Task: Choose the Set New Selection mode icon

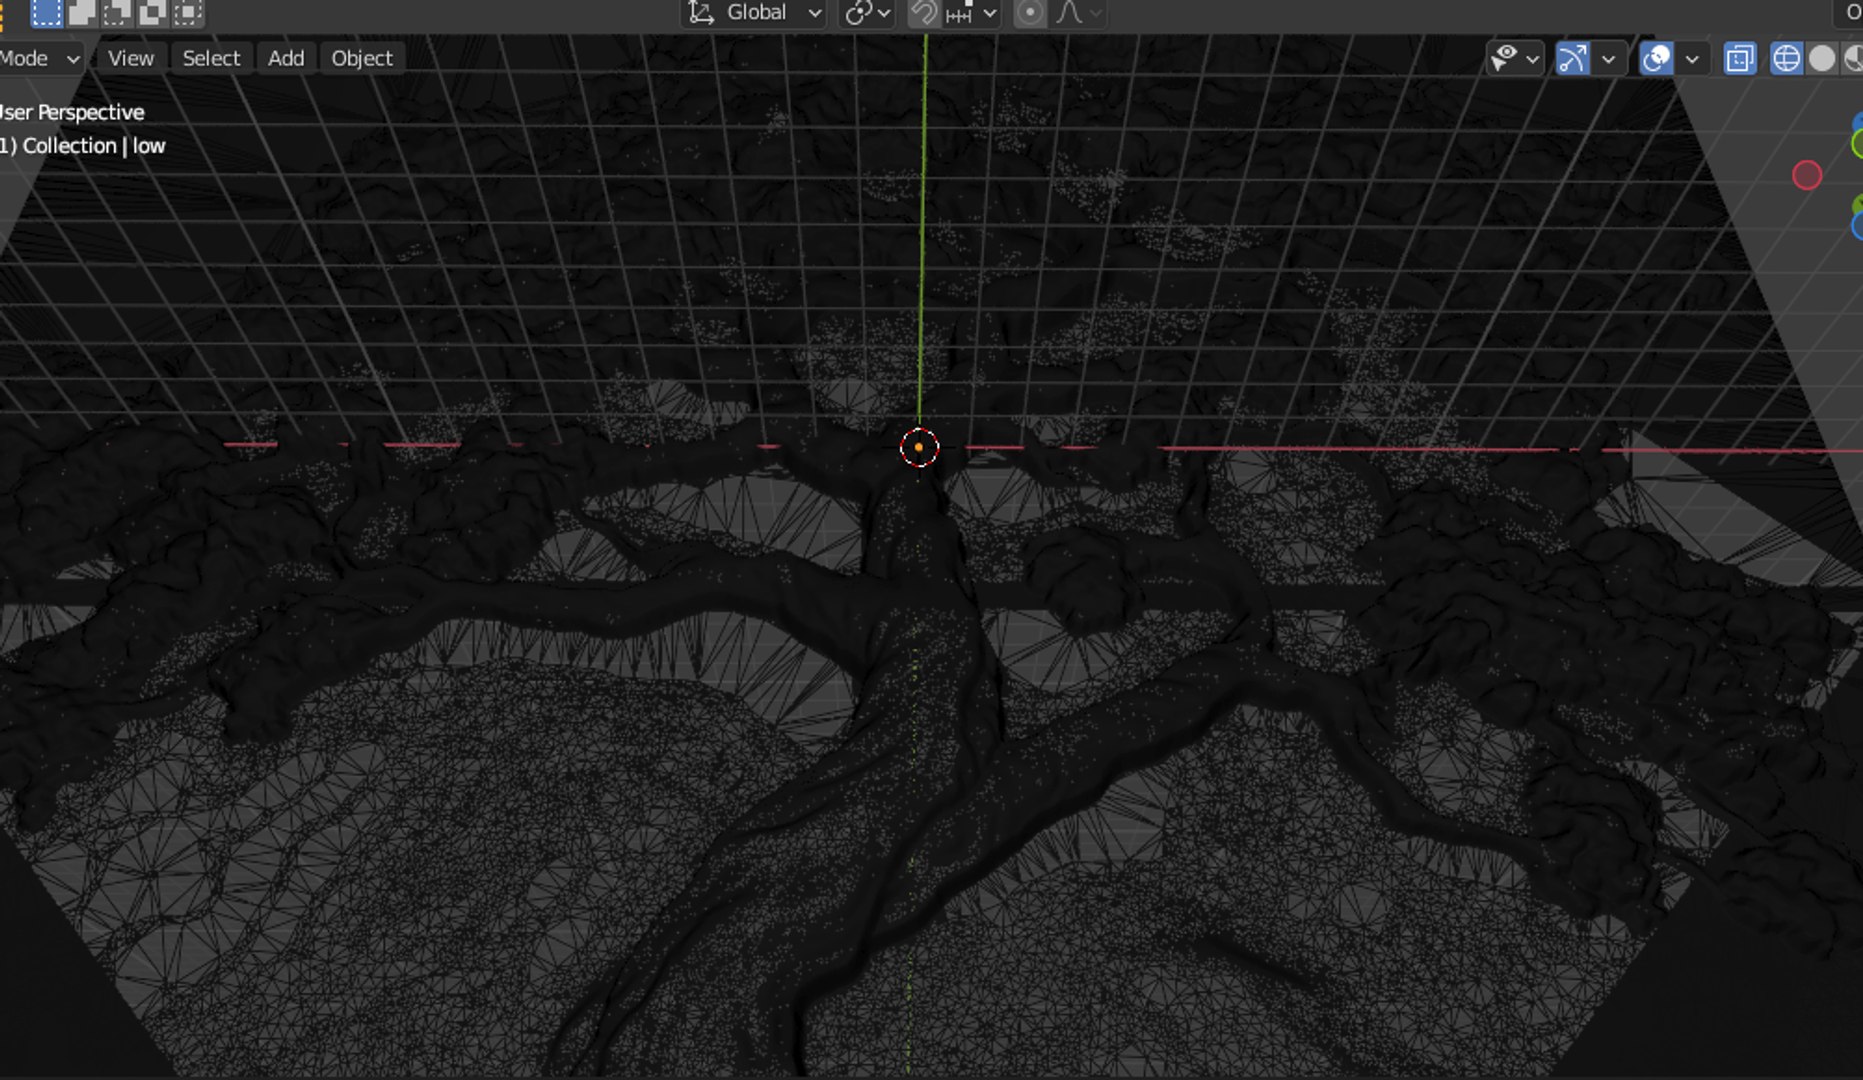Action: point(46,12)
